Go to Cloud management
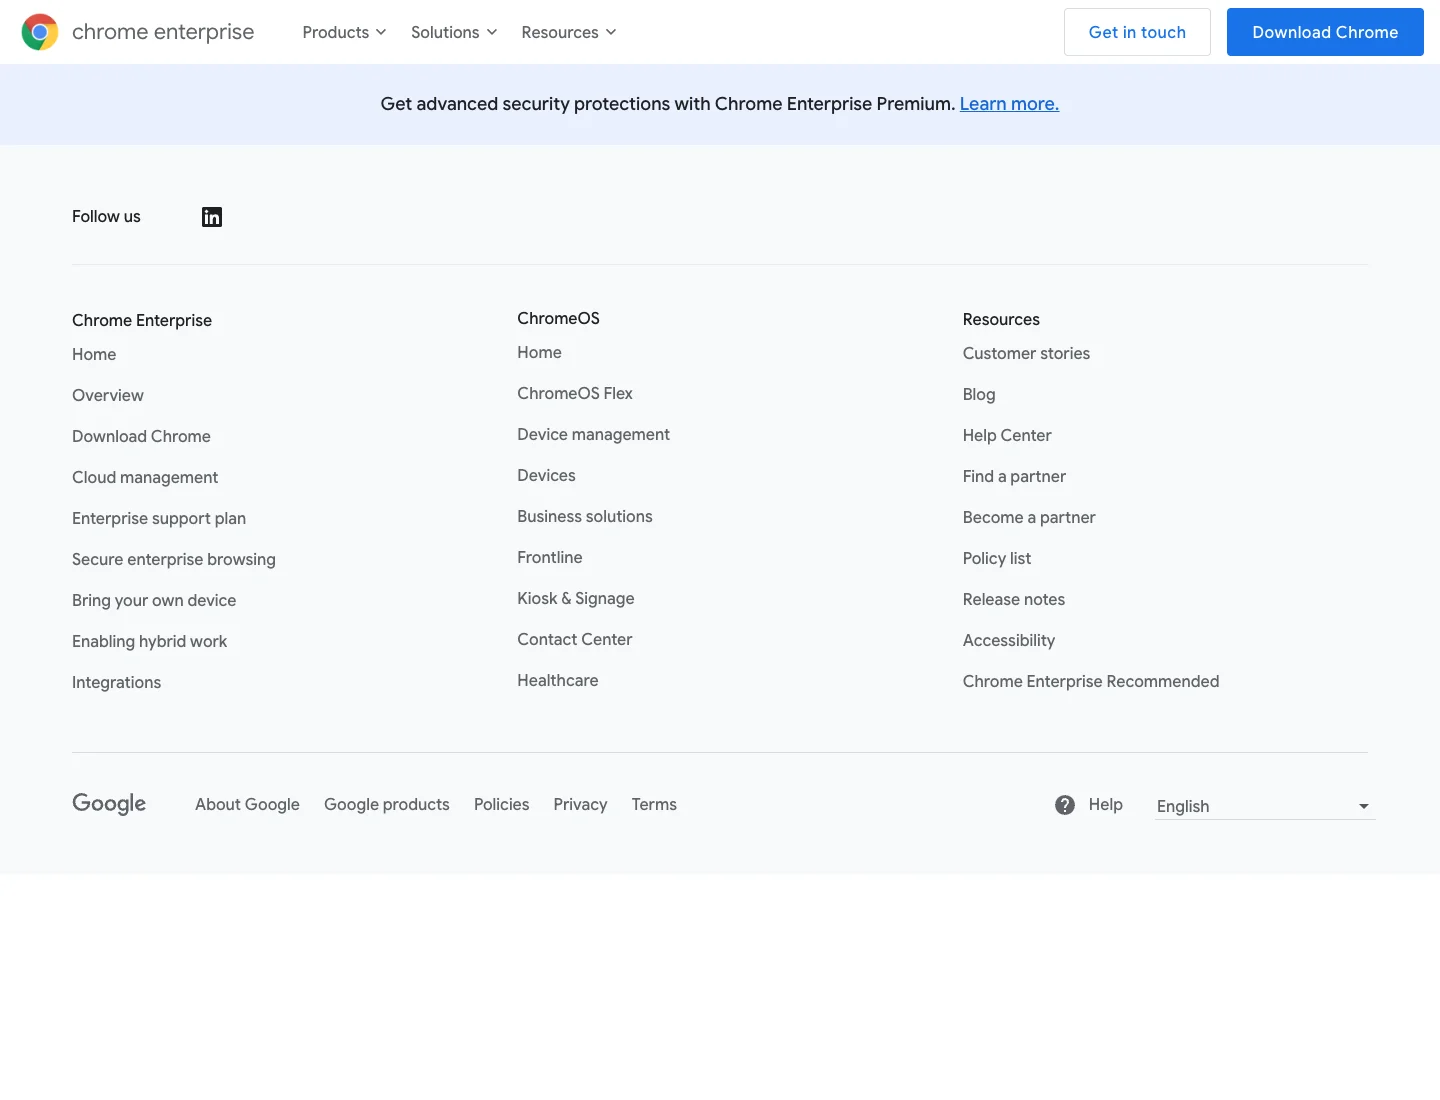This screenshot has height=1100, width=1440. (x=145, y=477)
